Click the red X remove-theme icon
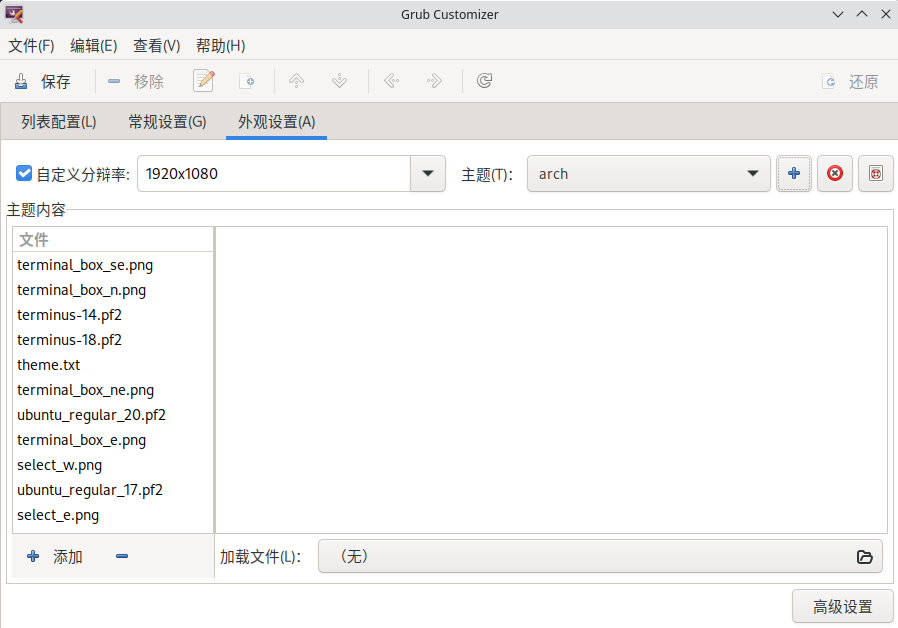This screenshot has width=898, height=628. (835, 174)
